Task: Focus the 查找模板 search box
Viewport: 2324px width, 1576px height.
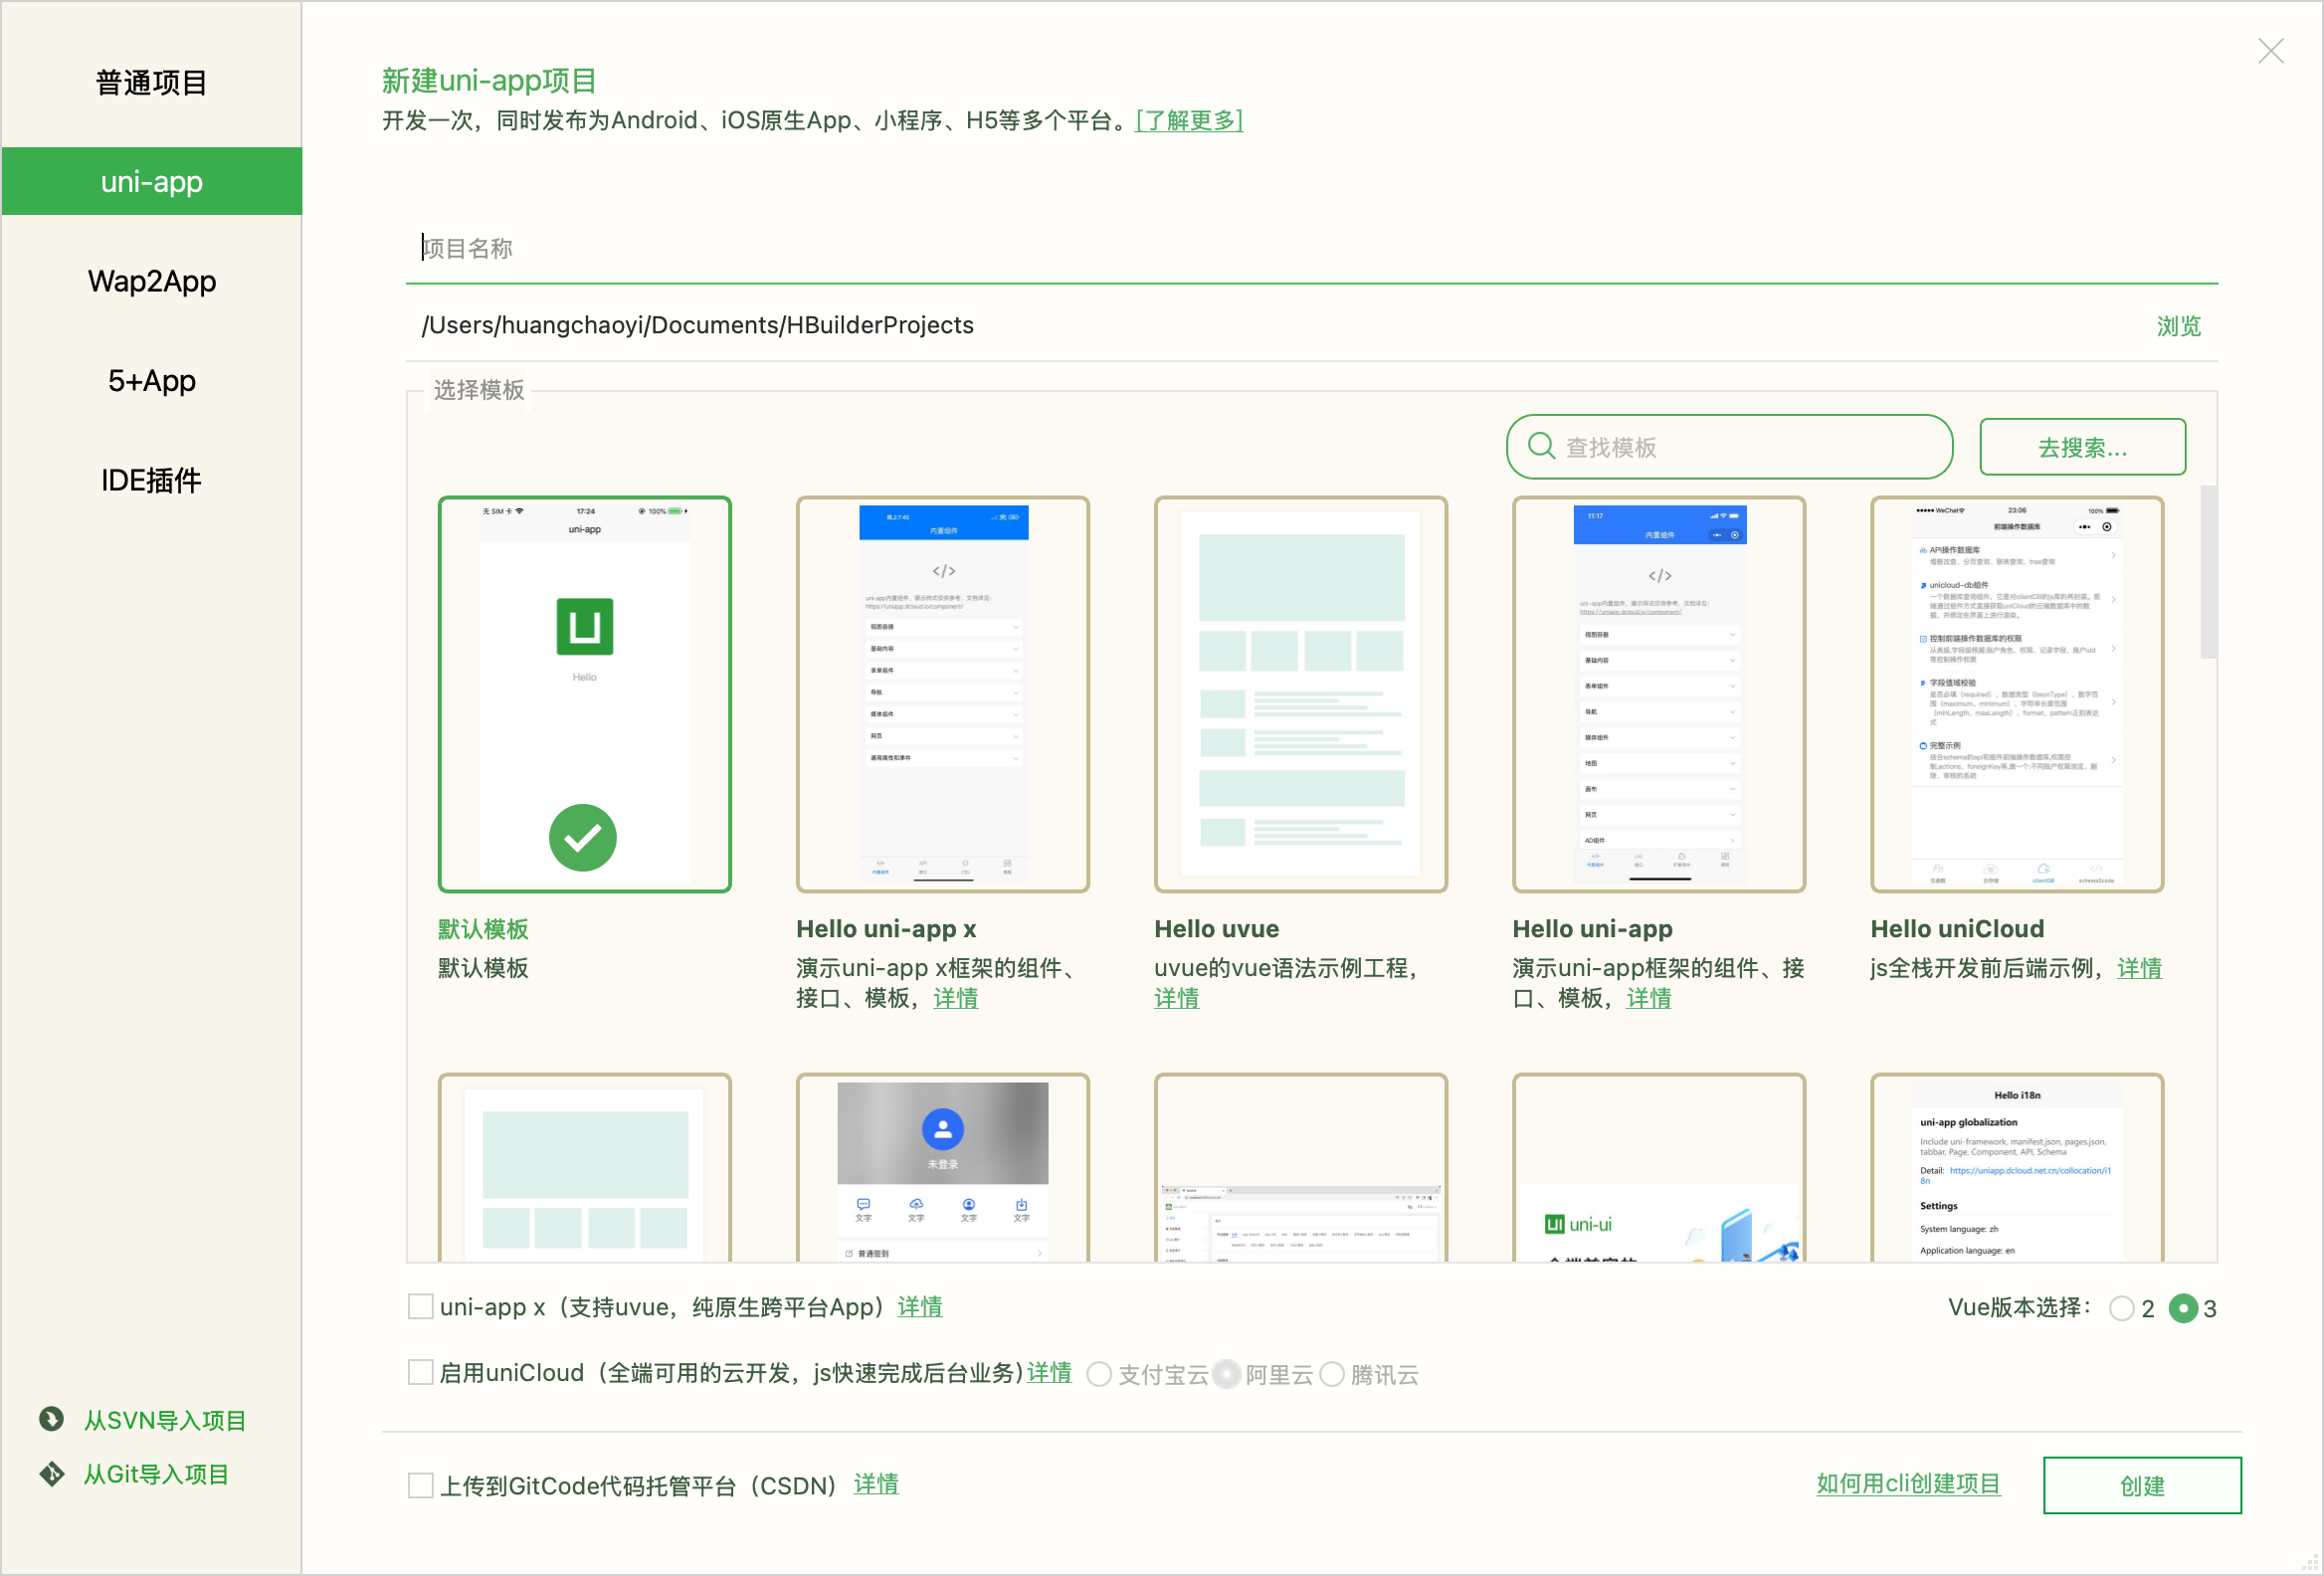Action: pyautogui.click(x=1729, y=447)
